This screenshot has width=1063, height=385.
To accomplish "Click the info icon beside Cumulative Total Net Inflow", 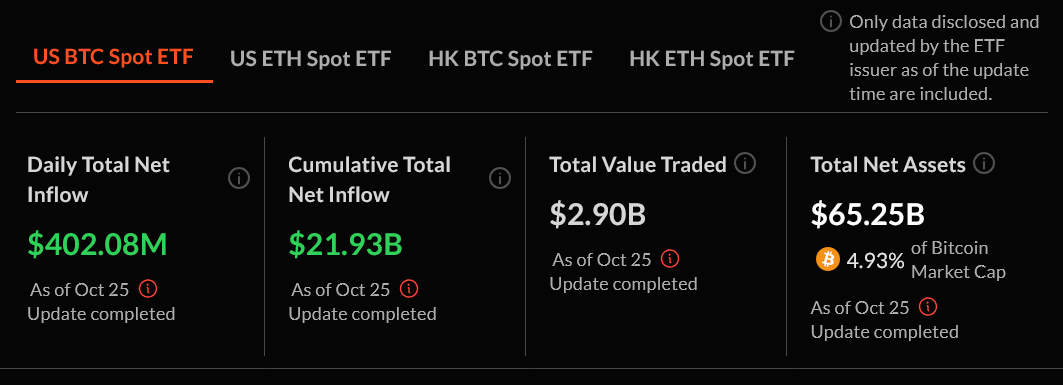I will click(500, 179).
